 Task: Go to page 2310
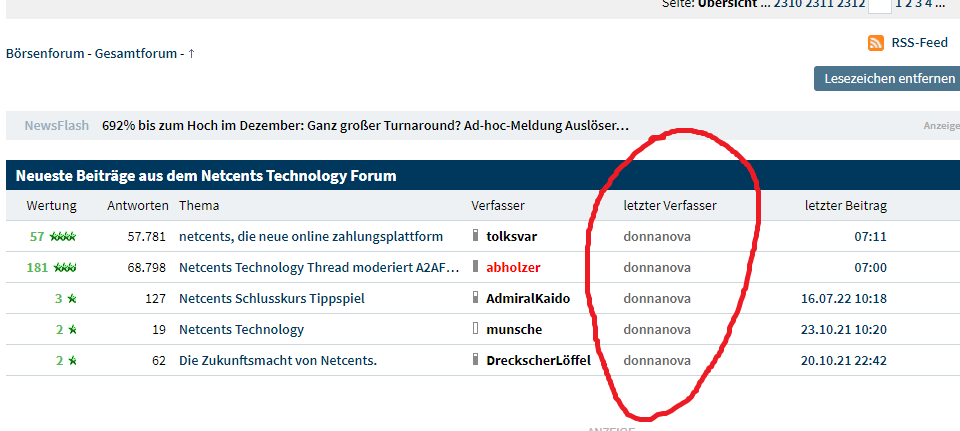pyautogui.click(x=788, y=4)
